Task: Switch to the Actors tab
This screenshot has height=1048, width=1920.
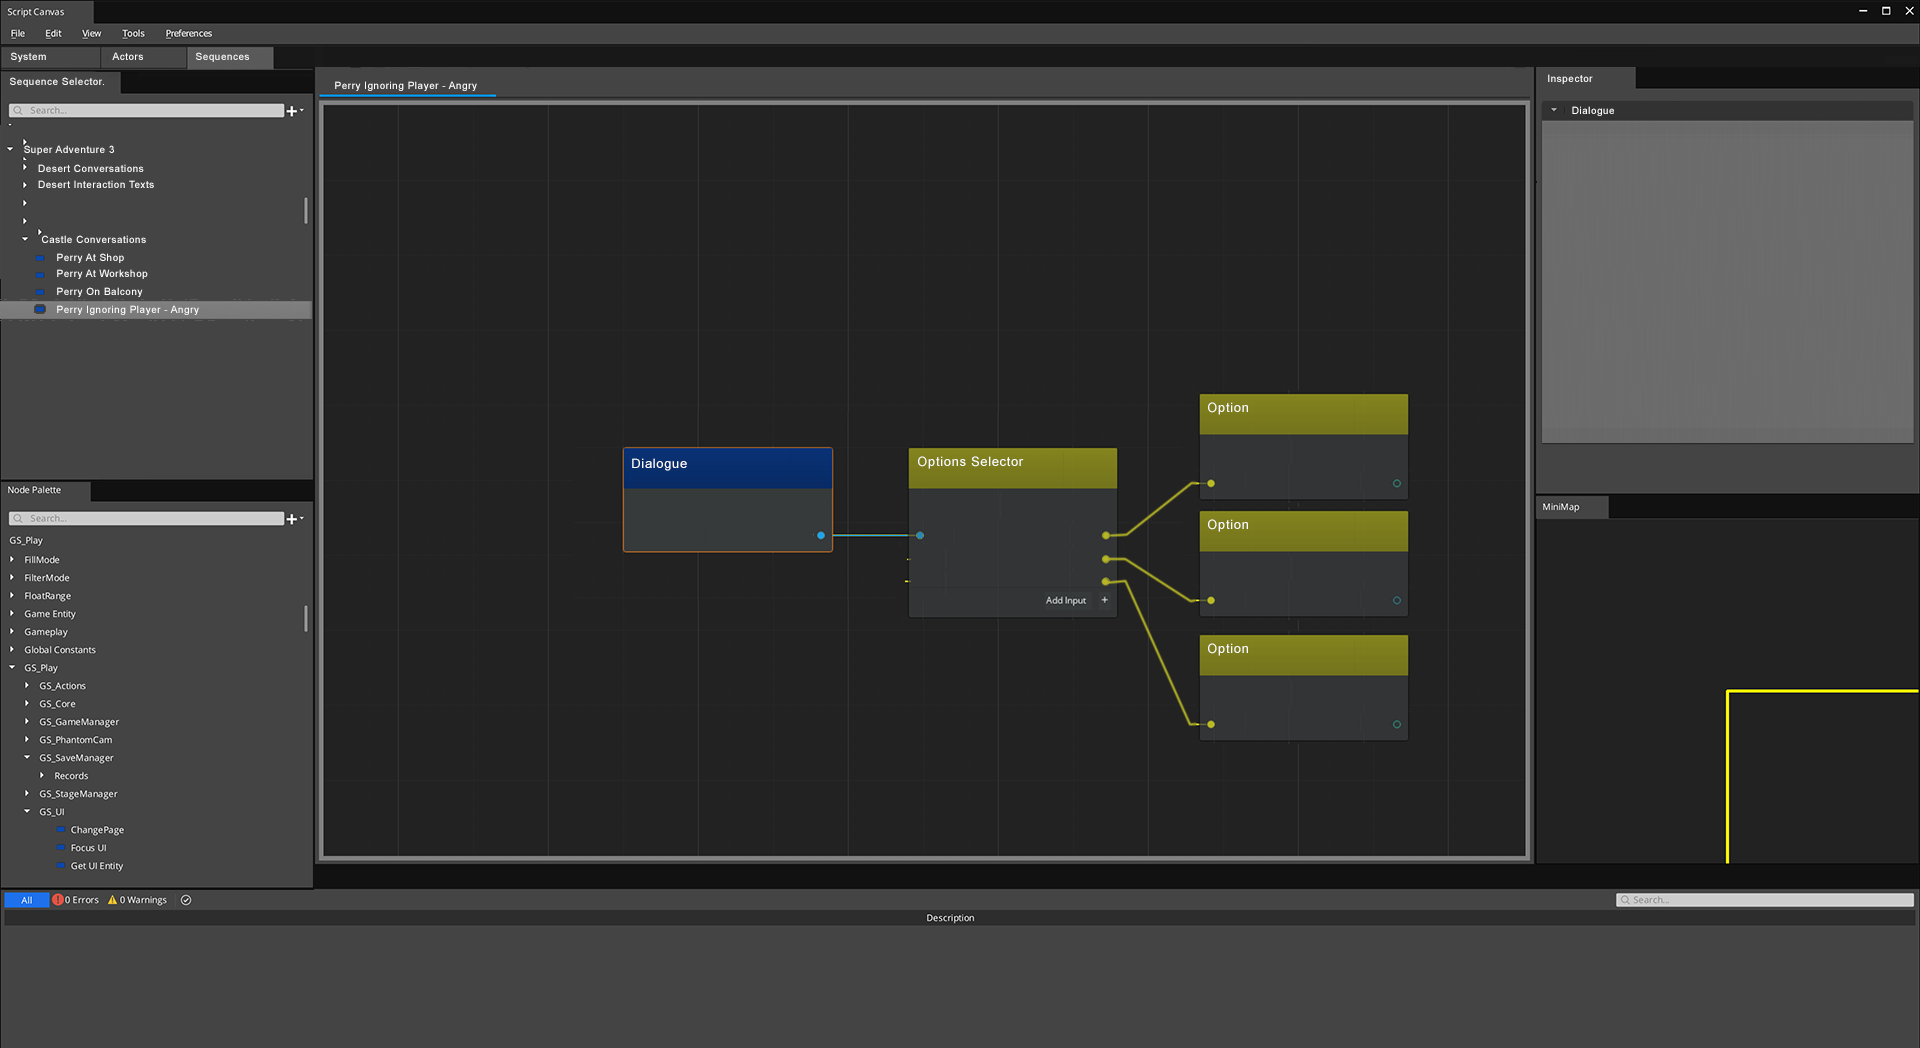Action: coord(127,57)
